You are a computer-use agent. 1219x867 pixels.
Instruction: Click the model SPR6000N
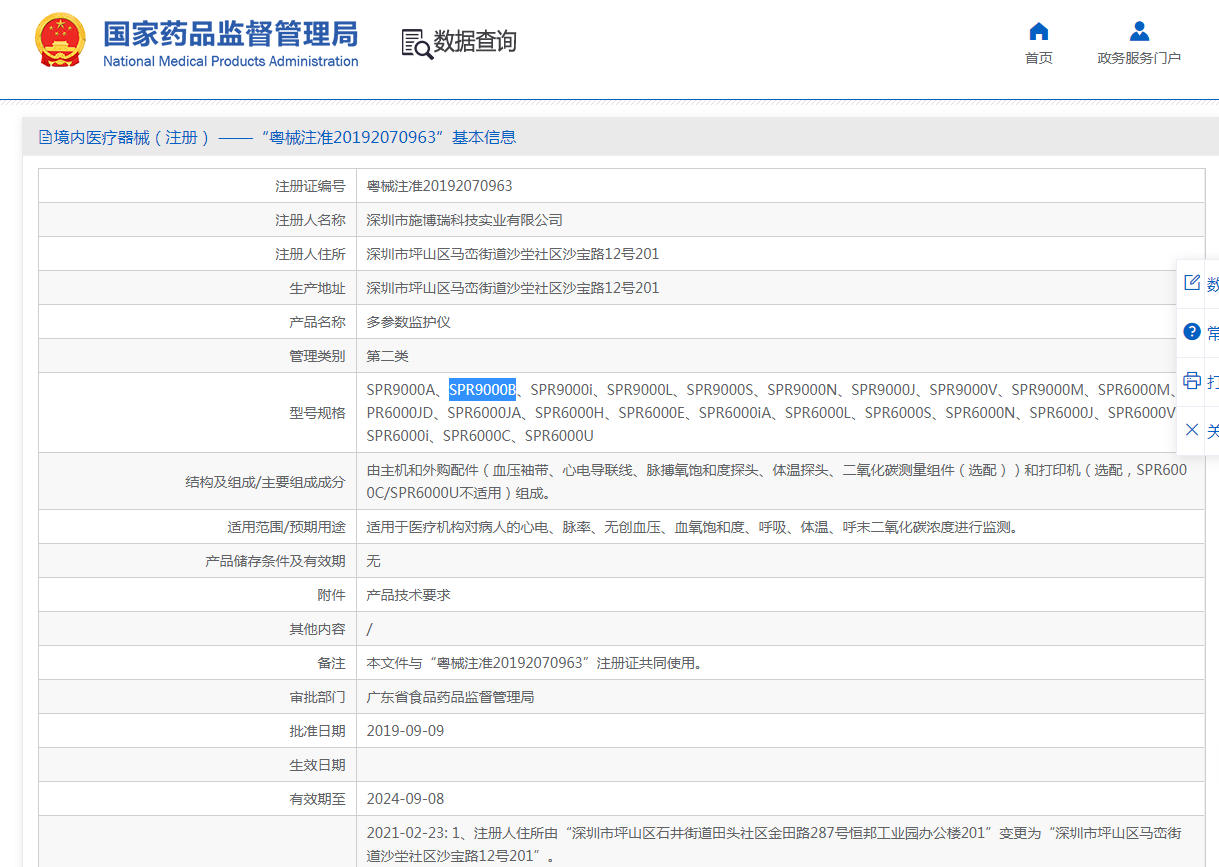(x=981, y=413)
